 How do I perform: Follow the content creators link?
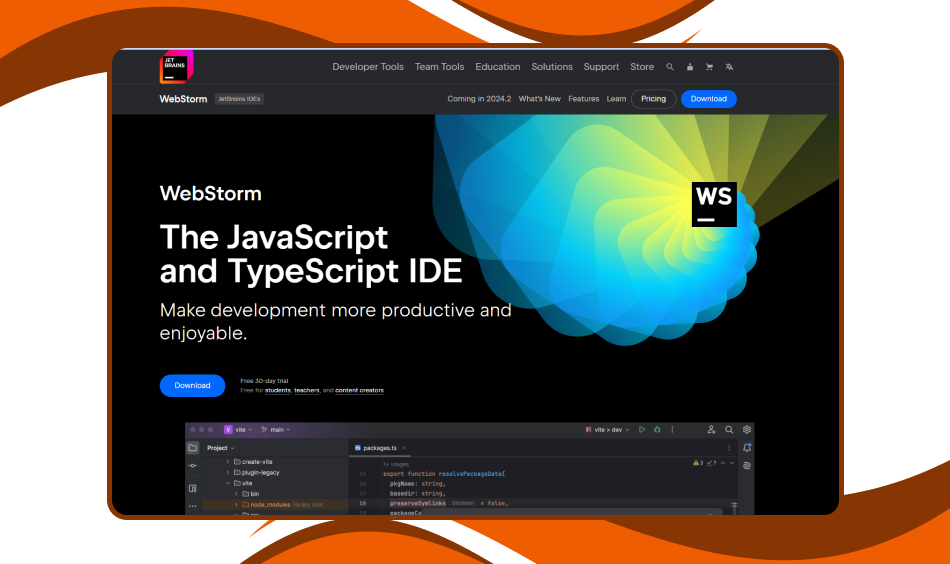click(359, 391)
